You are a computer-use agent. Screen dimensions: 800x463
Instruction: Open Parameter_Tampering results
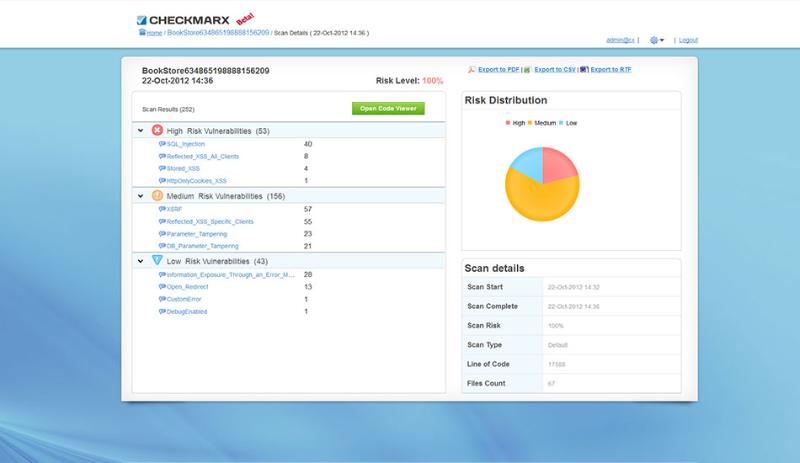click(196, 234)
